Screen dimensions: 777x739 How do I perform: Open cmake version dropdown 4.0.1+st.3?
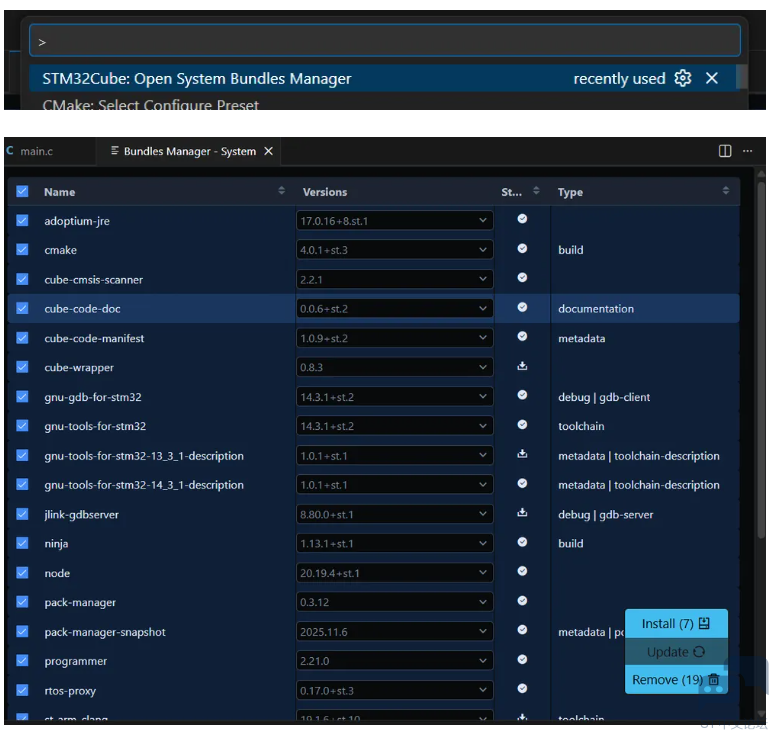point(394,250)
